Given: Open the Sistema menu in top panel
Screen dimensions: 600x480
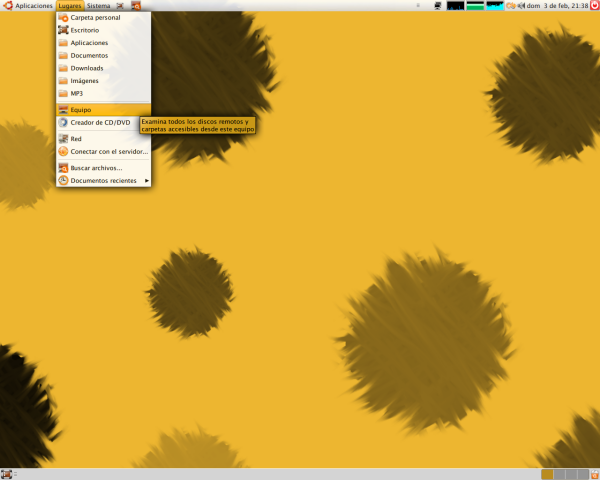Looking at the screenshot, I should pyautogui.click(x=98, y=6).
